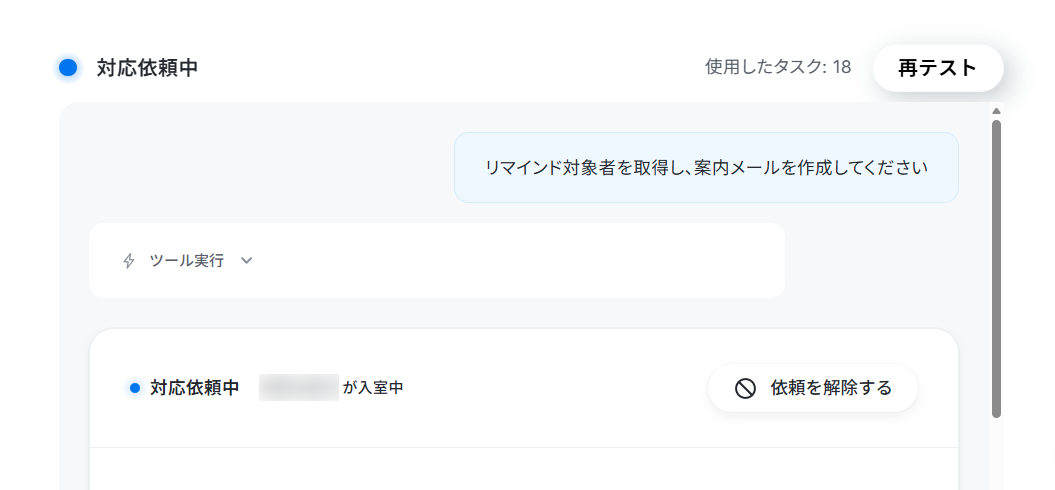Click the 依頼を解除する button text
Screen dimensions: 1055x490
pyautogui.click(x=831, y=388)
